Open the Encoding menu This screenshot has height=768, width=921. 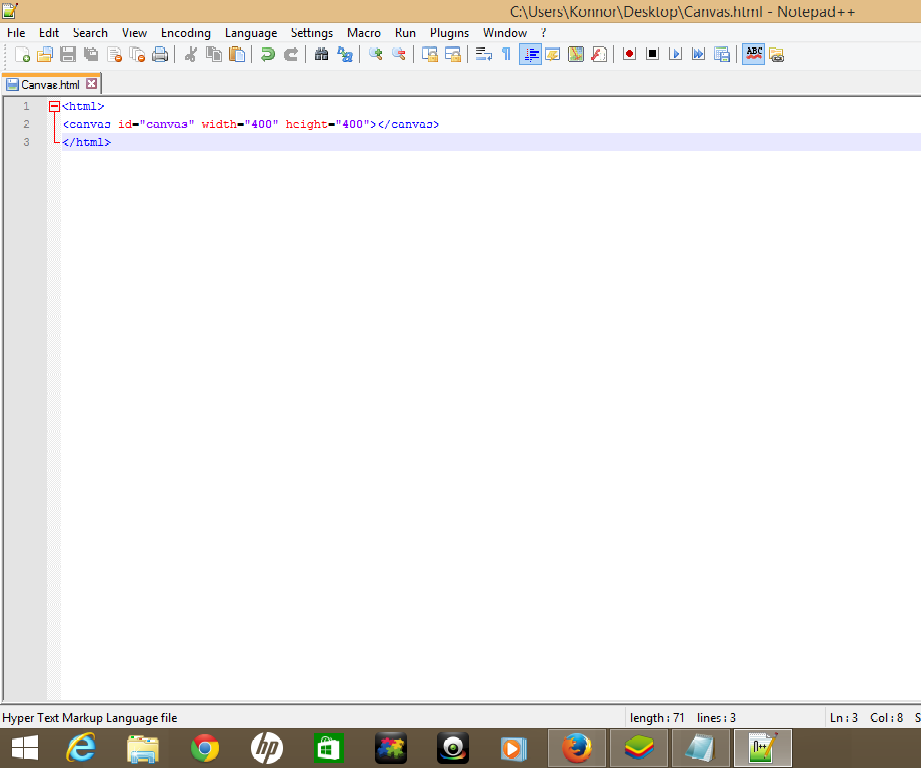(186, 33)
